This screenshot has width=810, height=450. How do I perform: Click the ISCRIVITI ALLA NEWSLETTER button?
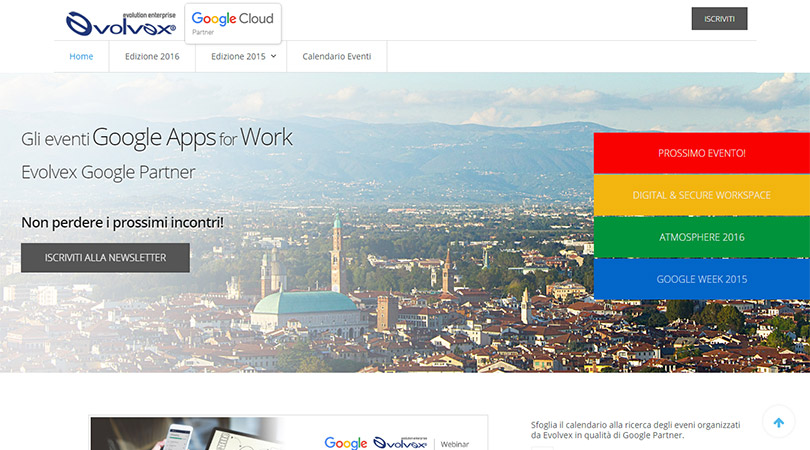[105, 258]
